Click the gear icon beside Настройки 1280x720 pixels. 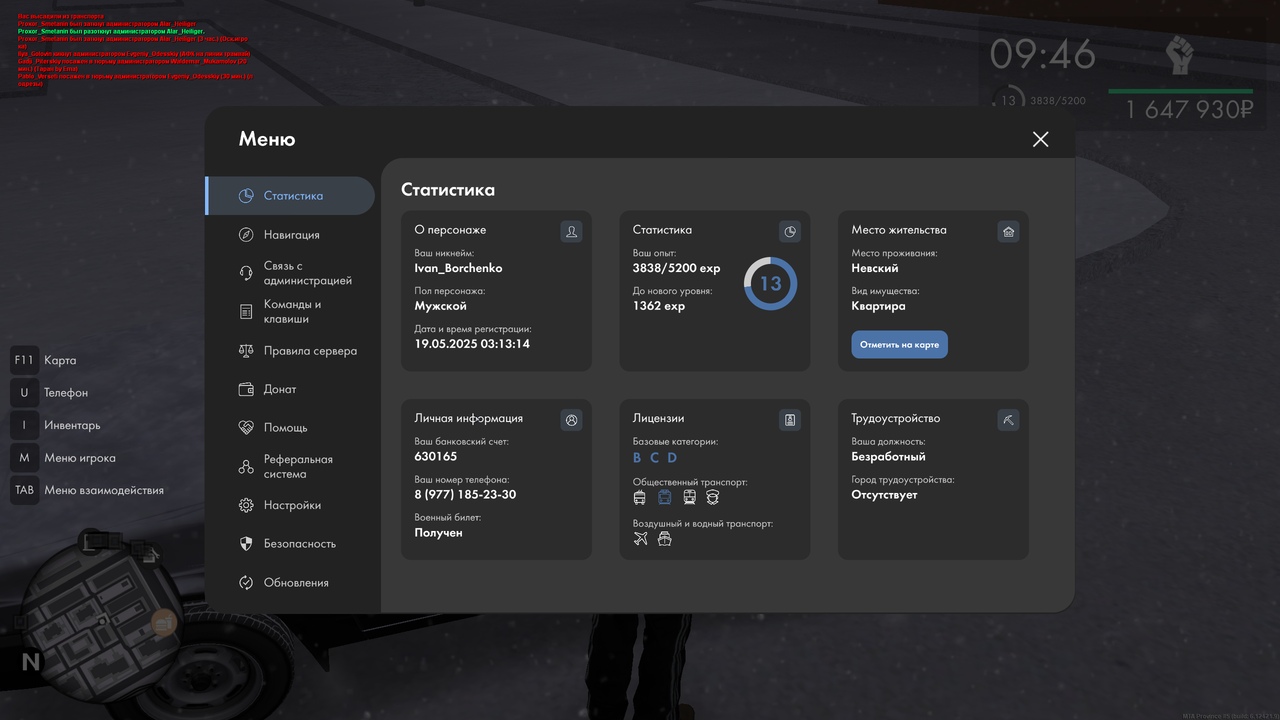coord(246,506)
